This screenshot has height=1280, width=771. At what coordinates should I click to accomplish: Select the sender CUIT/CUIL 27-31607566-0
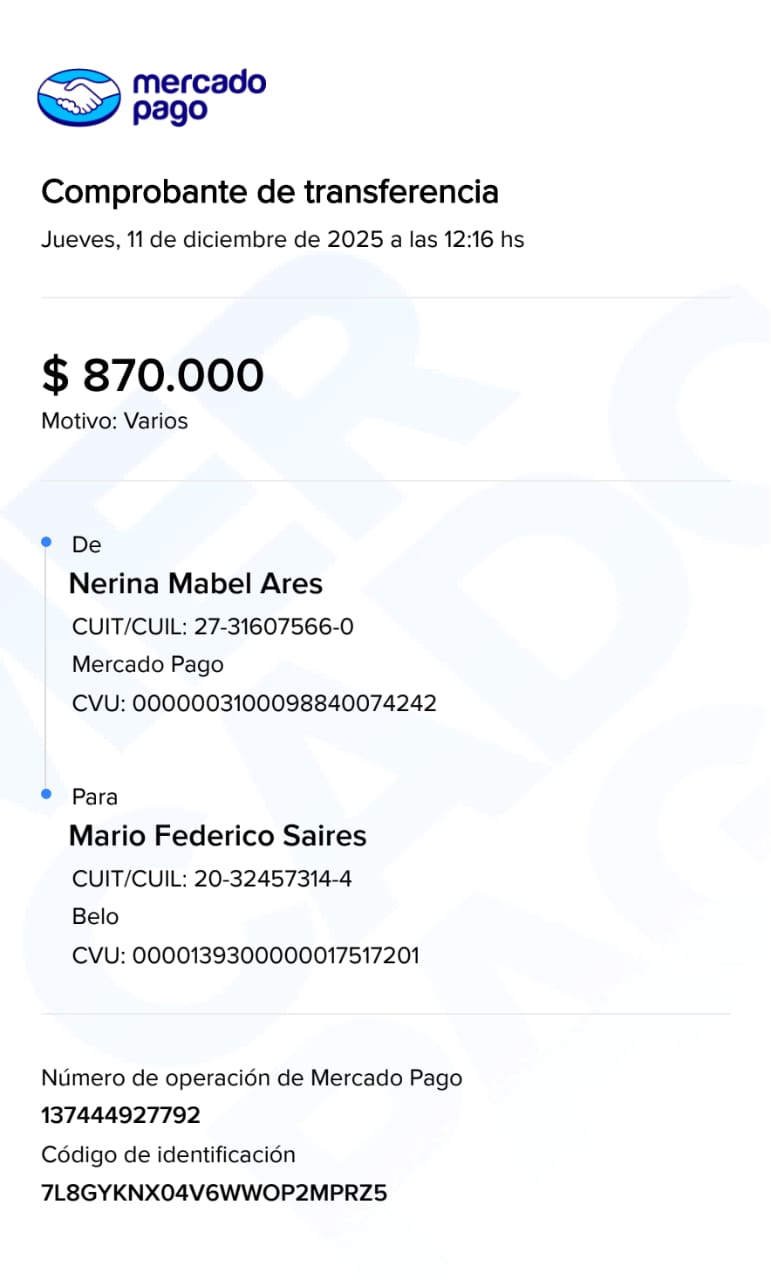point(213,627)
